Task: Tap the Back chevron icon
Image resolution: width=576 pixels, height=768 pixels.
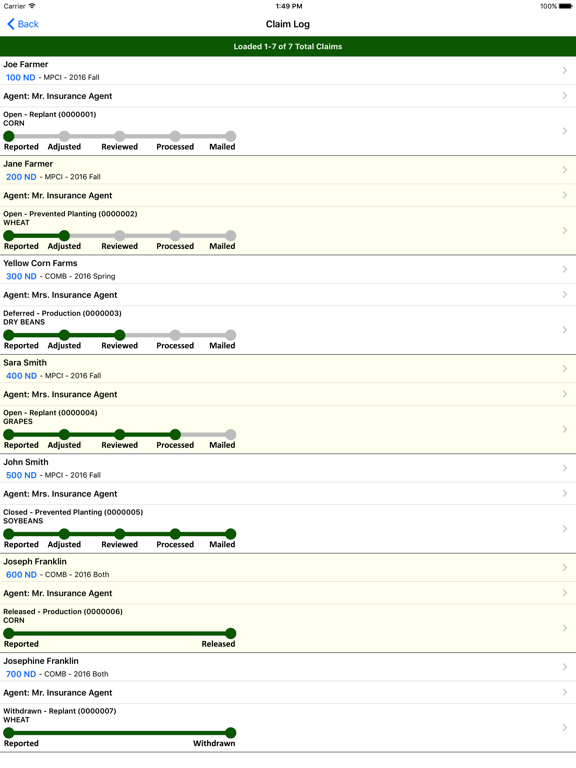Action: [11, 24]
